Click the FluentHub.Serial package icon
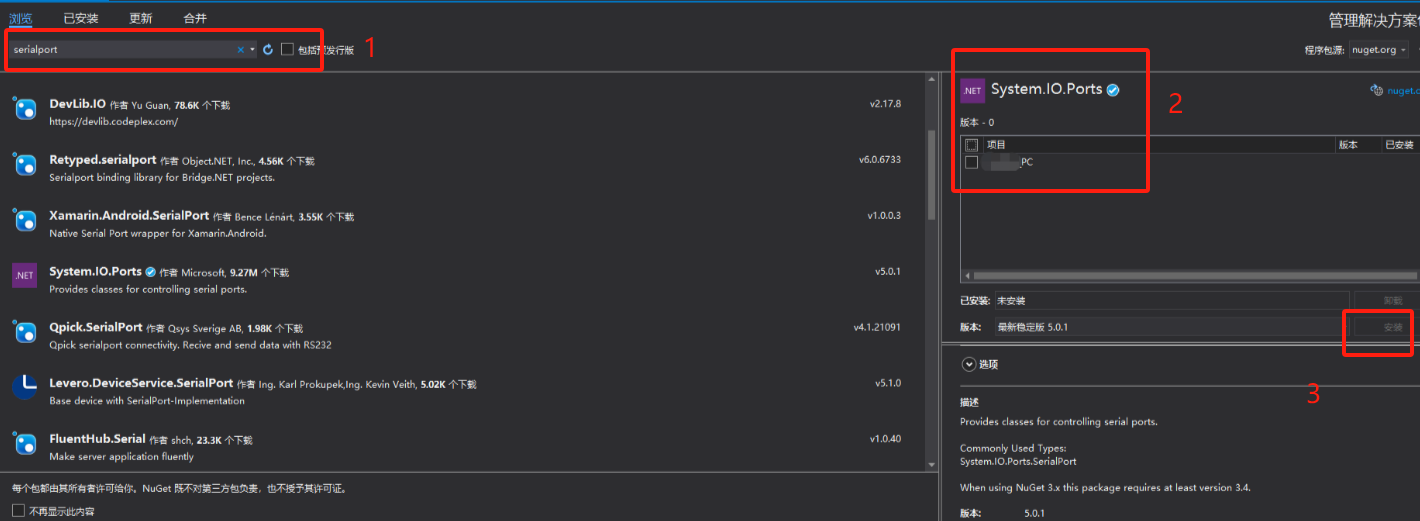Viewport: 1420px width, 521px height. click(24, 443)
